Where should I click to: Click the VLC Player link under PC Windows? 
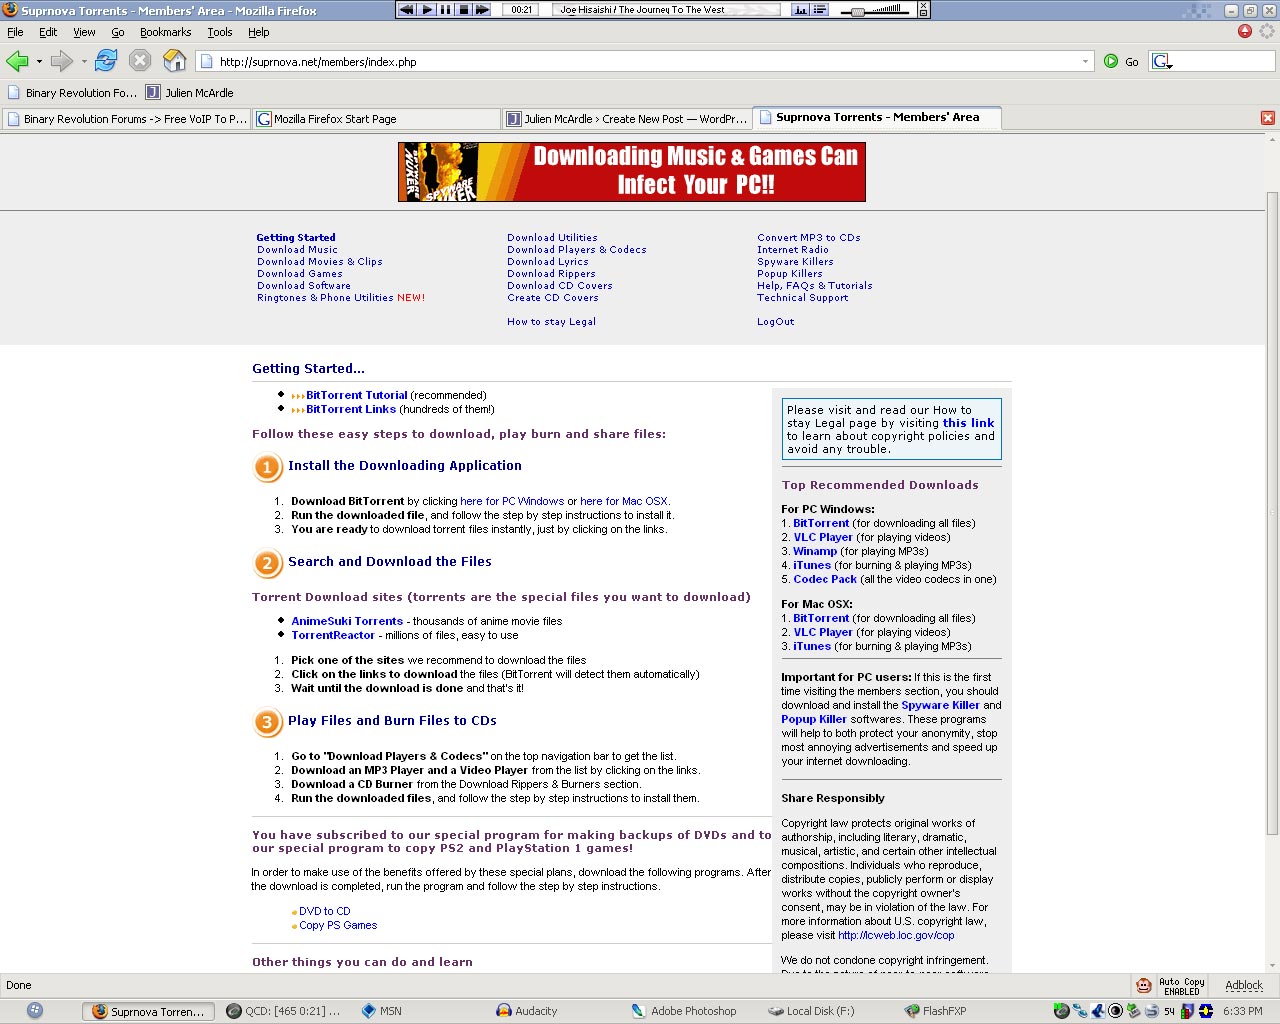click(823, 537)
